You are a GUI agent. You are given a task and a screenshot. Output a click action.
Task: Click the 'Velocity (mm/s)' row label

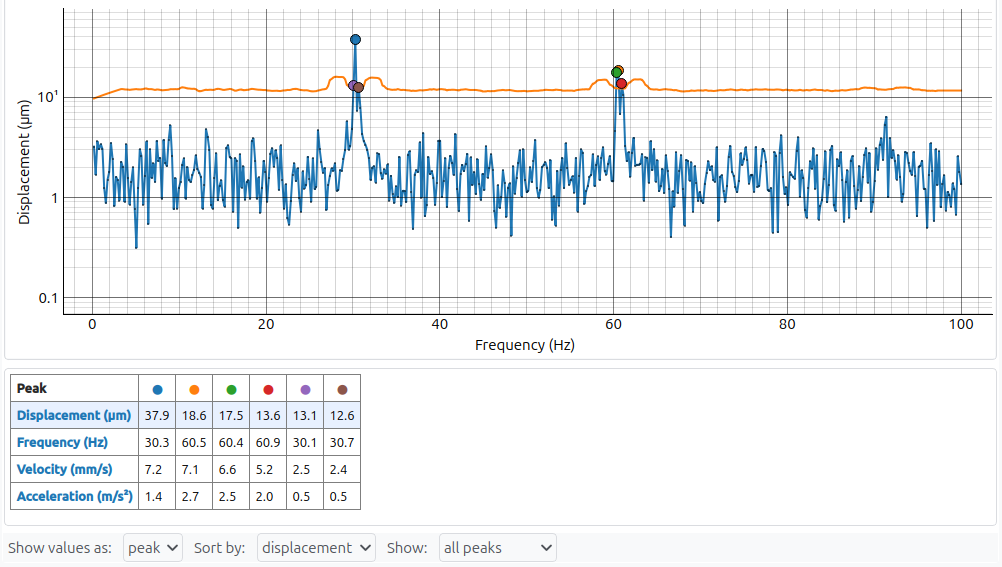click(65, 469)
